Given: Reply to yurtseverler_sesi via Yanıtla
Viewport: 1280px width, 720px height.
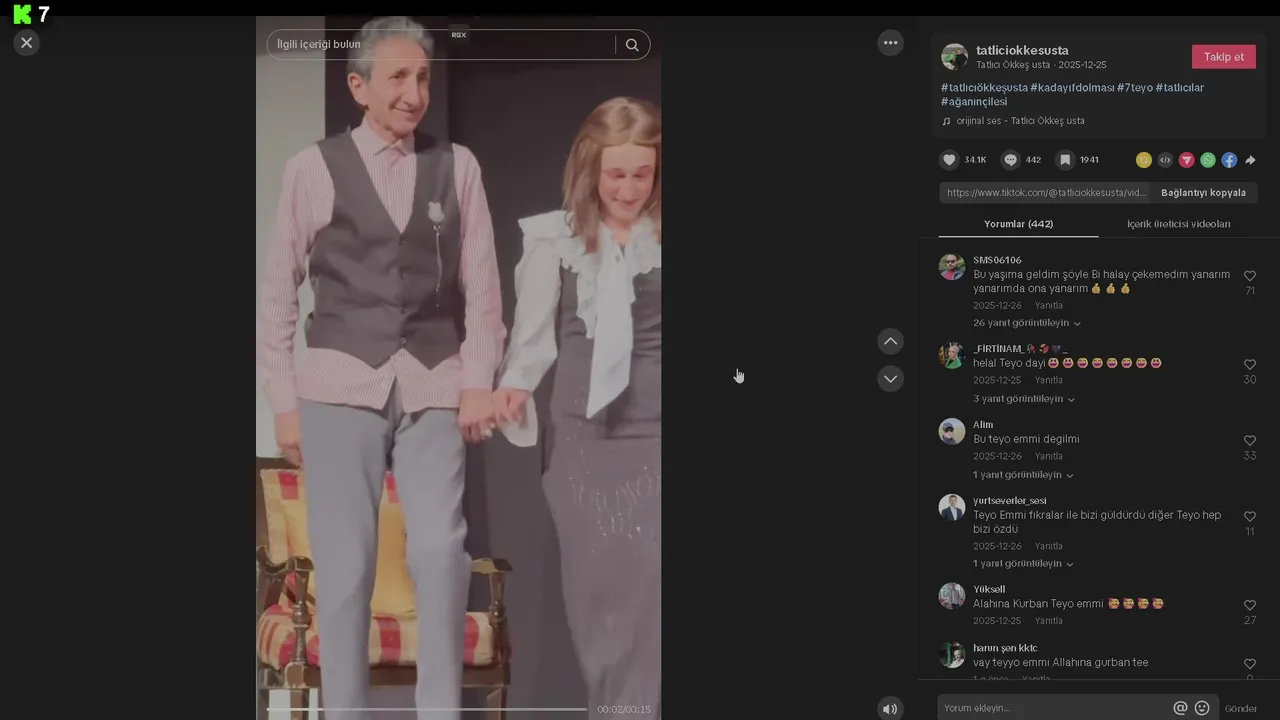Looking at the screenshot, I should click(x=1048, y=547).
